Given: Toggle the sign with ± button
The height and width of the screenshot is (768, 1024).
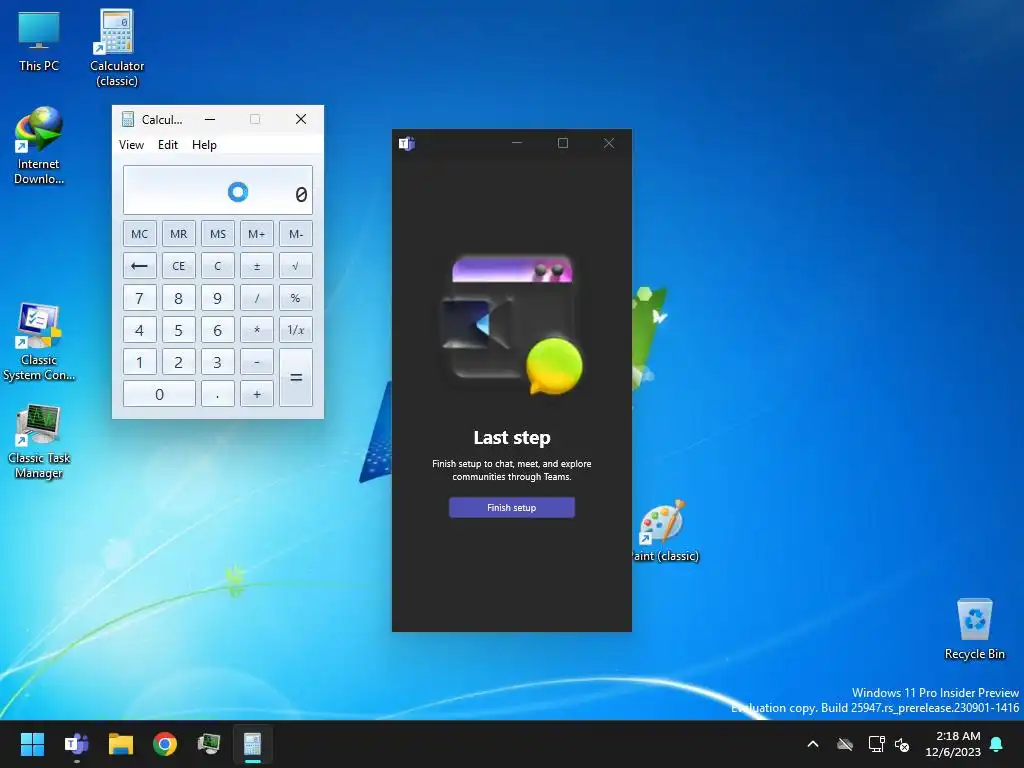Looking at the screenshot, I should pos(257,266).
